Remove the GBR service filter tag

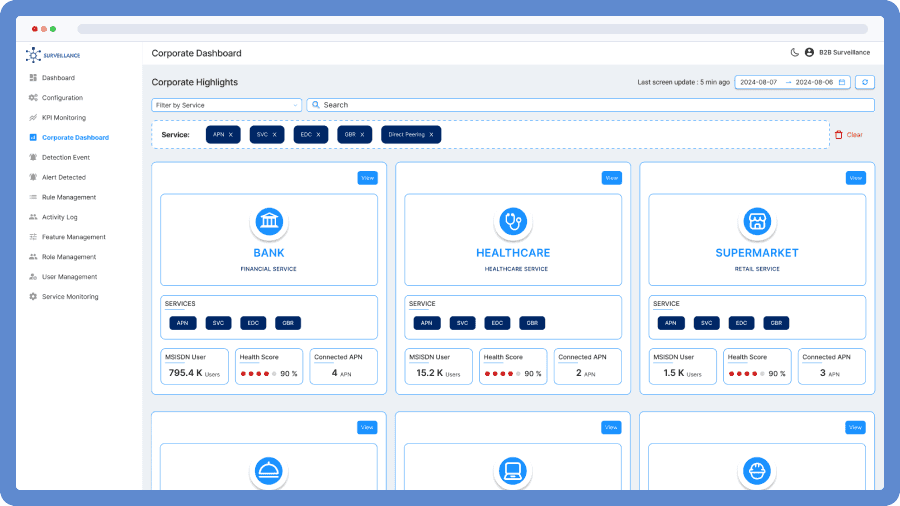click(x=362, y=135)
